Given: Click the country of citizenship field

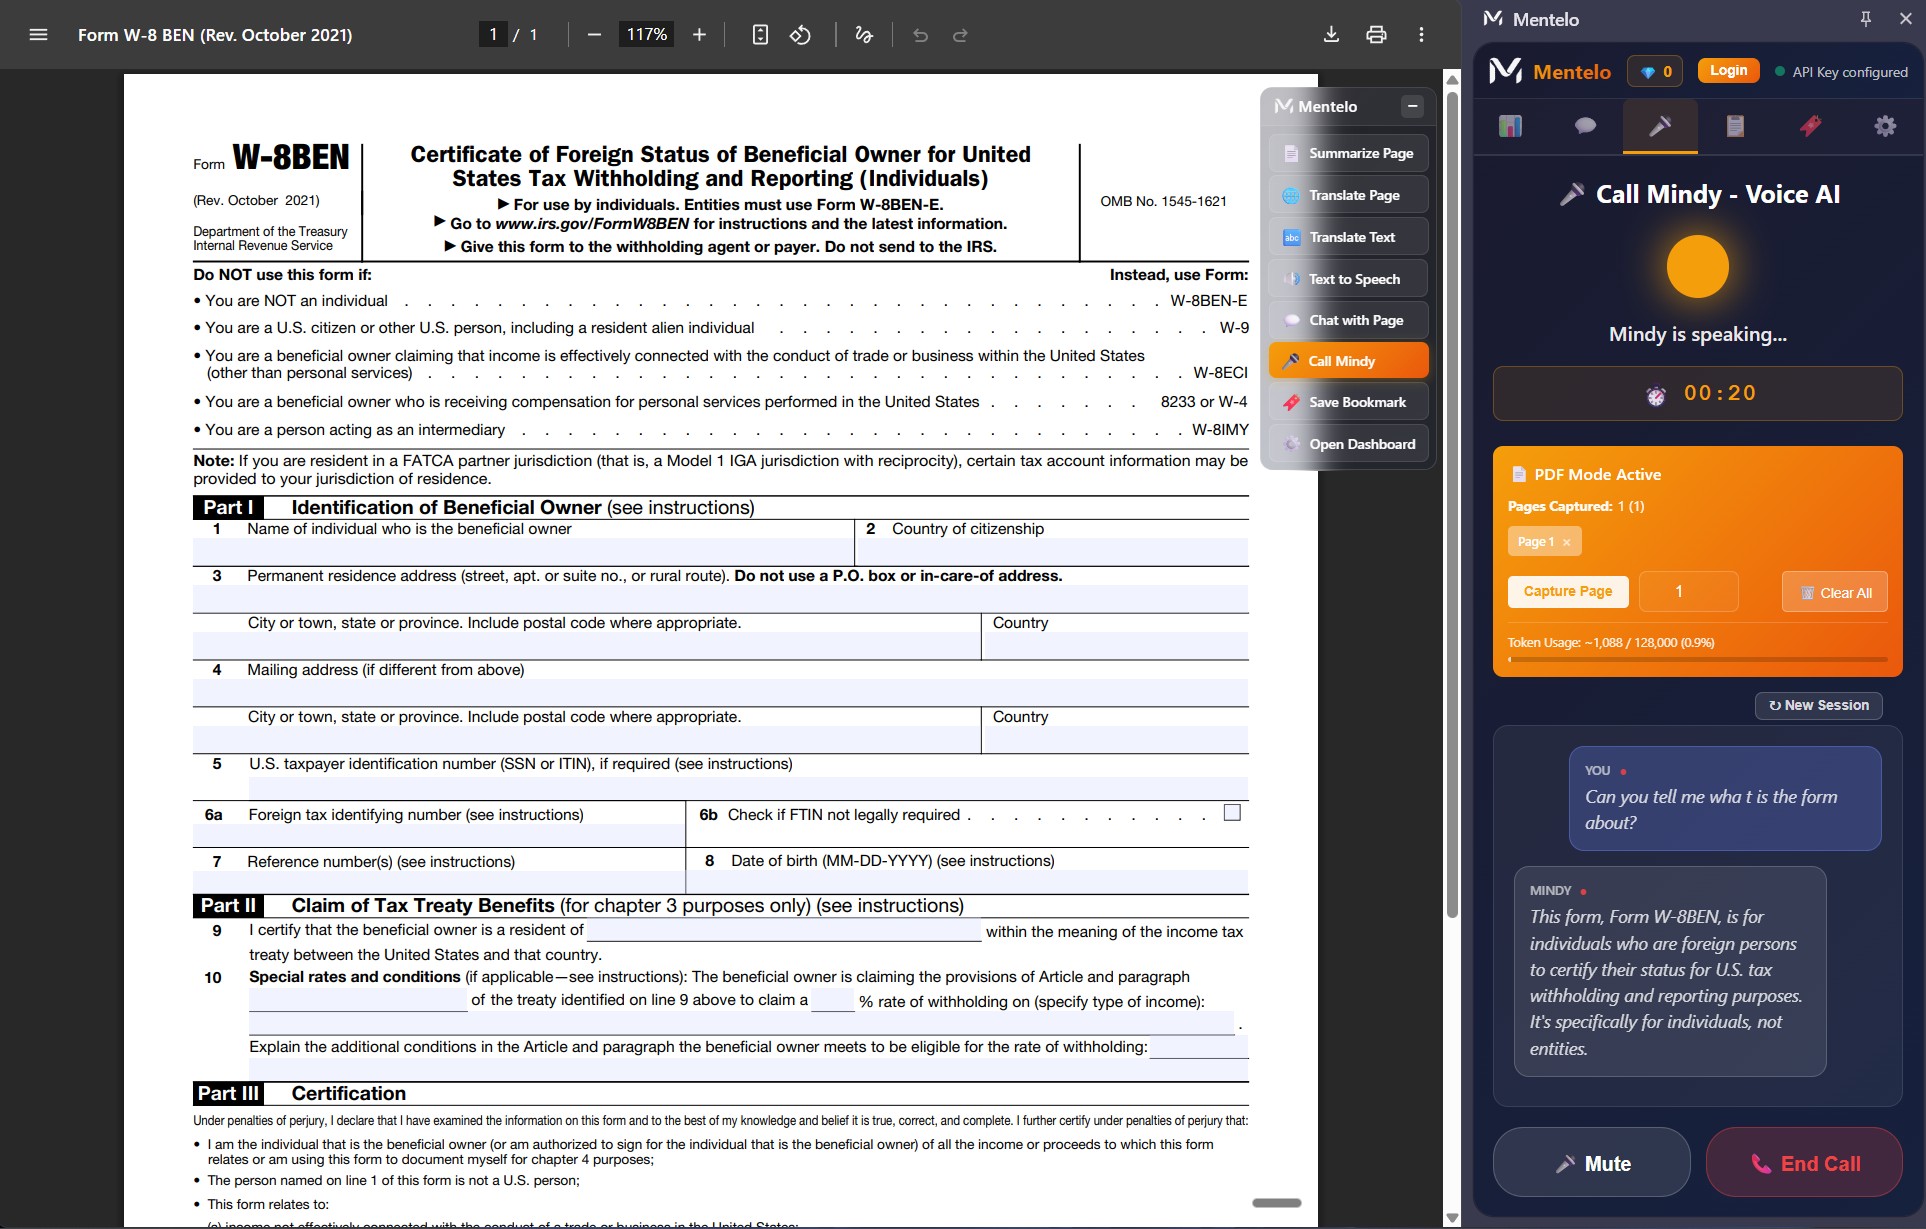Looking at the screenshot, I should point(1051,551).
